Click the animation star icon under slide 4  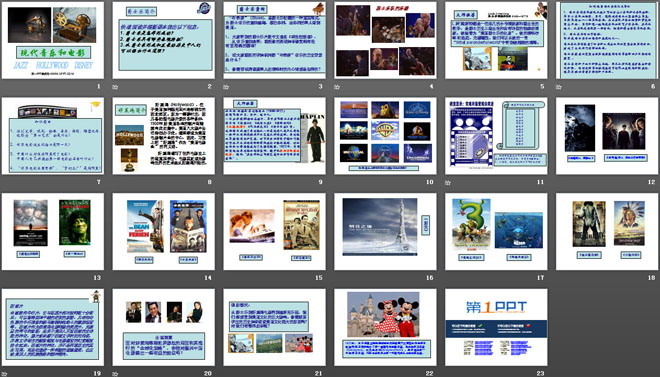[337, 87]
